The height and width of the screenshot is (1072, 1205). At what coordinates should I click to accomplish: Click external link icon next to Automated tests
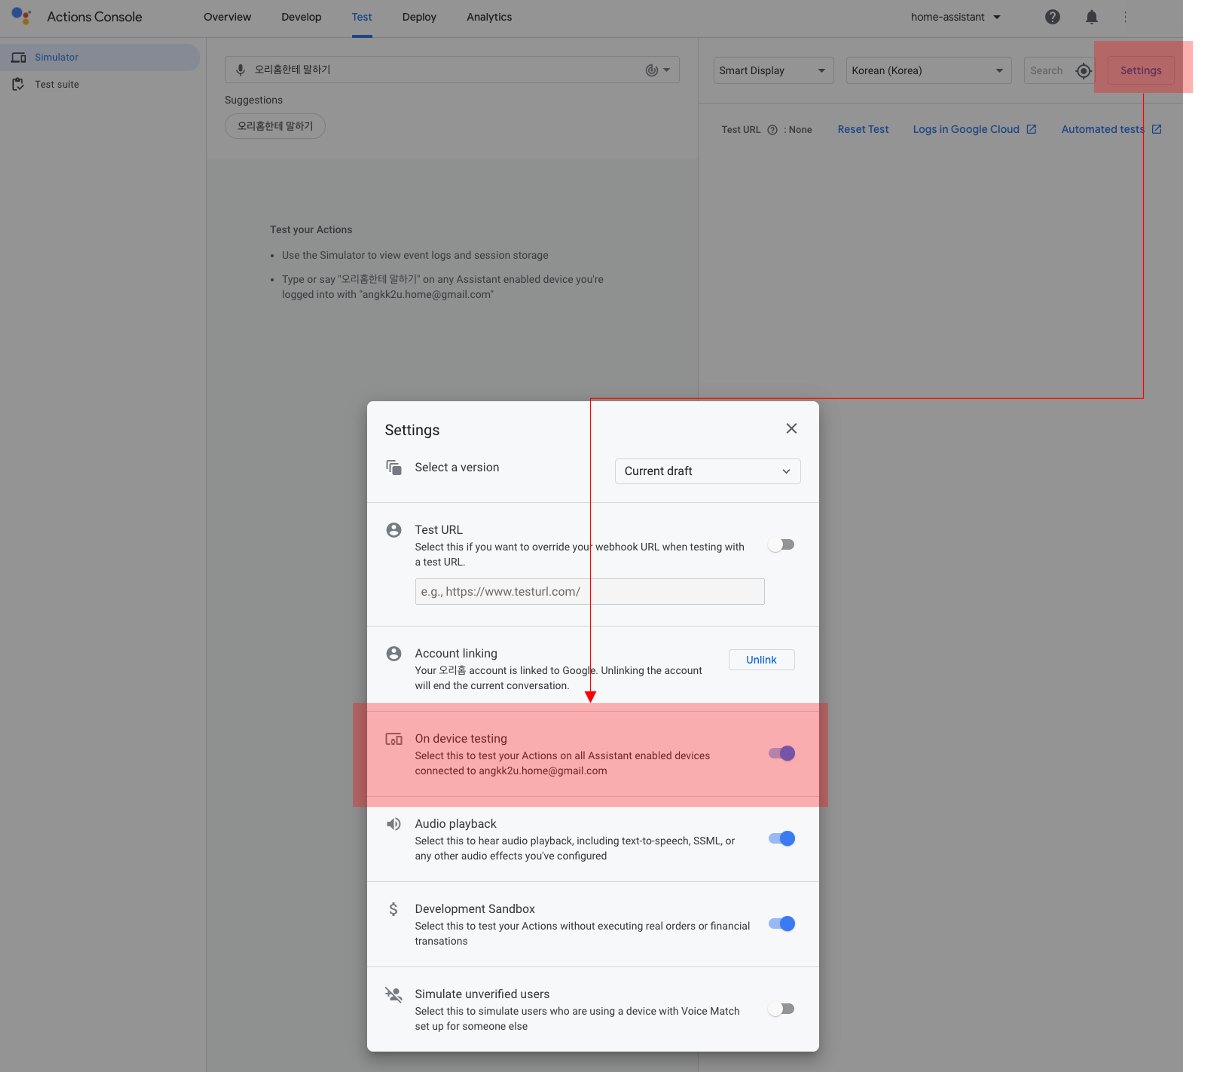1157,129
